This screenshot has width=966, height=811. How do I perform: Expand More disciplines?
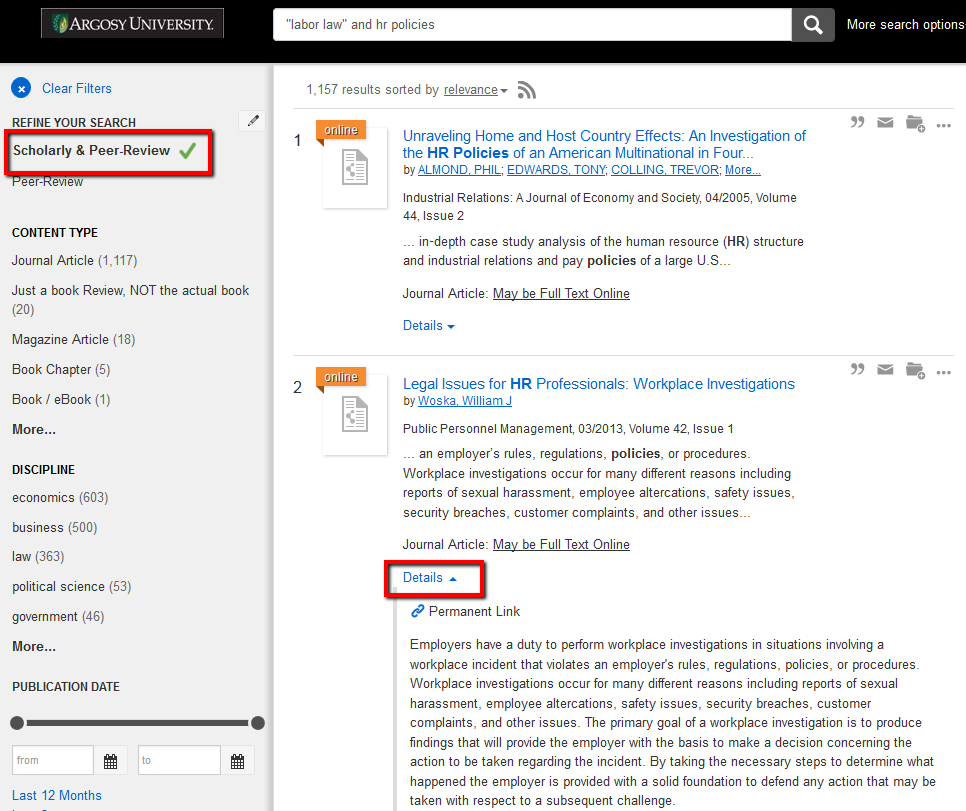coord(34,646)
